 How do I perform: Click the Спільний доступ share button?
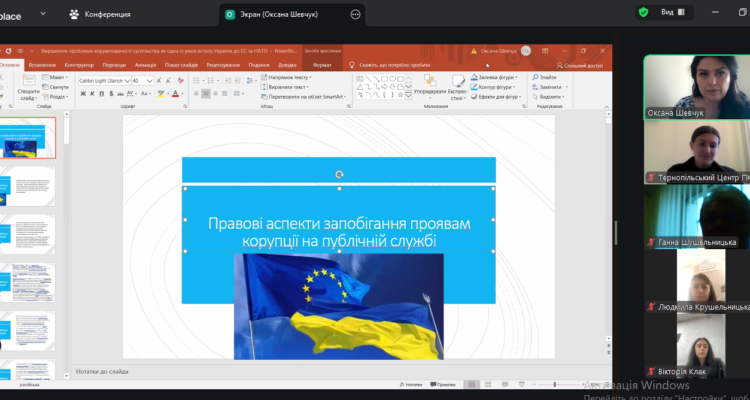click(x=582, y=64)
